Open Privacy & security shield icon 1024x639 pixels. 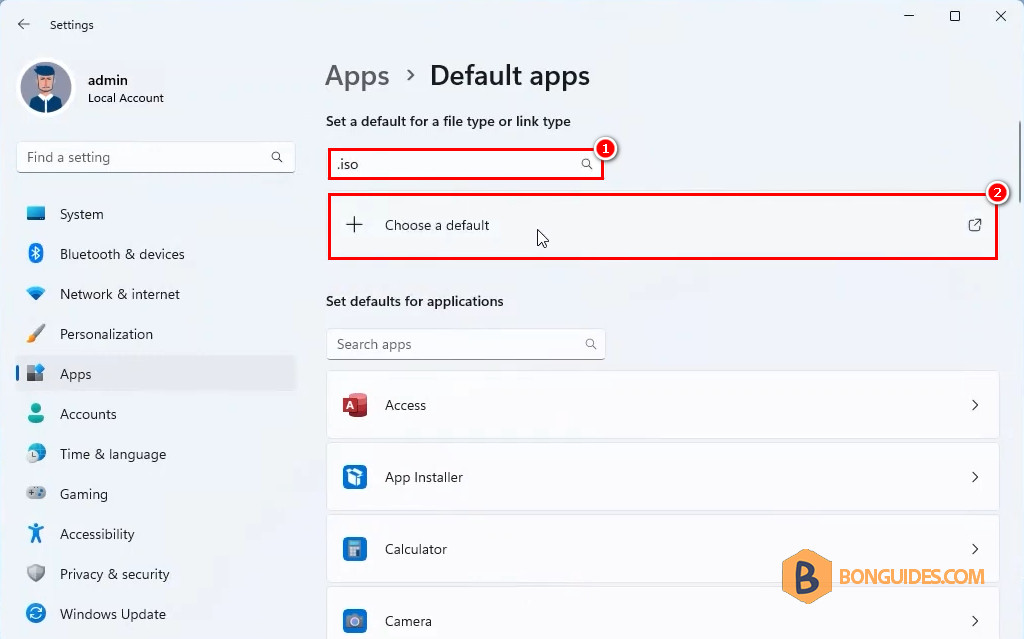pyautogui.click(x=36, y=573)
